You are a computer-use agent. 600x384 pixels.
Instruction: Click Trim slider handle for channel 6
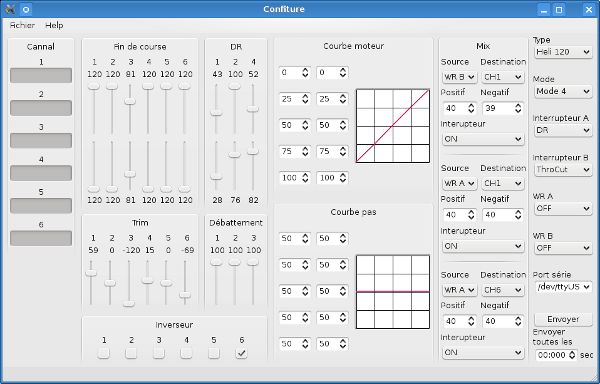(x=185, y=295)
